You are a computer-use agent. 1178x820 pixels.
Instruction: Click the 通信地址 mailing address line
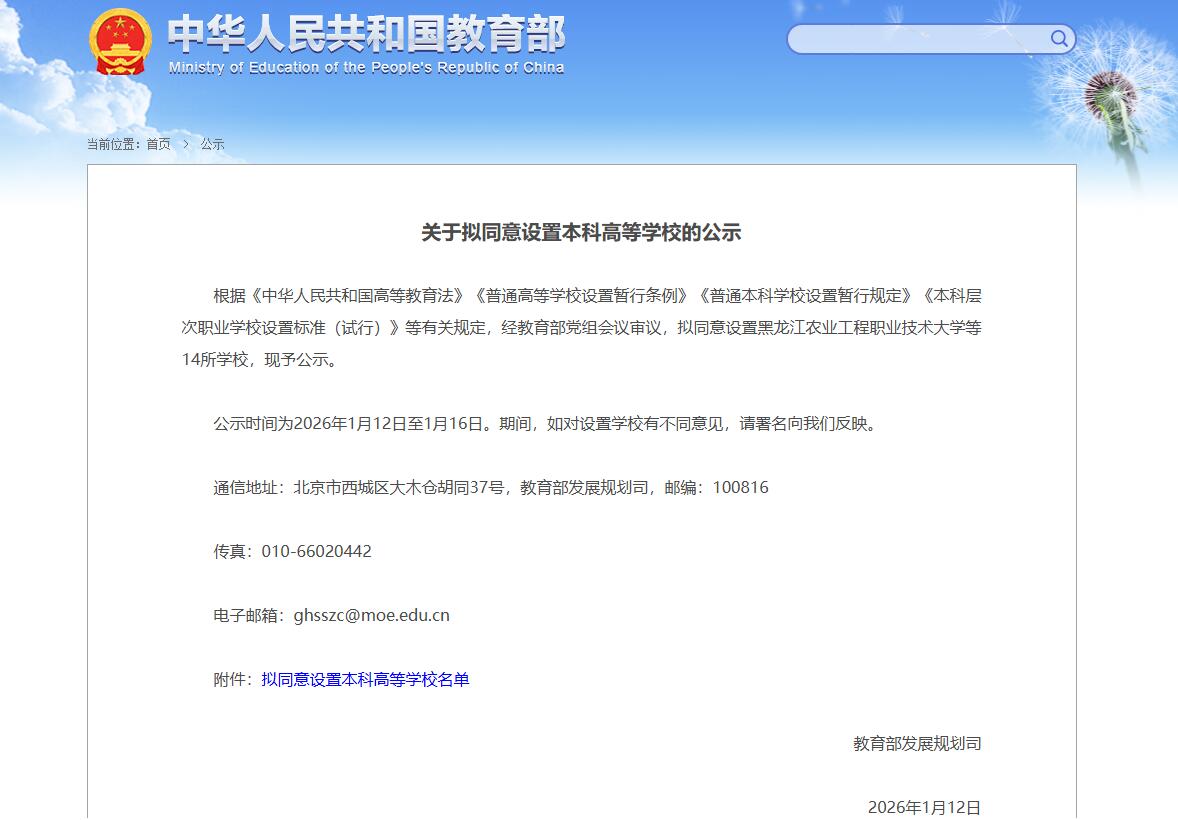(490, 488)
